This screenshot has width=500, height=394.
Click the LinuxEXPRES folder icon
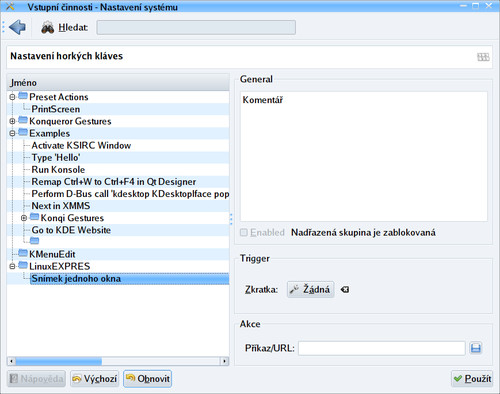[23, 265]
